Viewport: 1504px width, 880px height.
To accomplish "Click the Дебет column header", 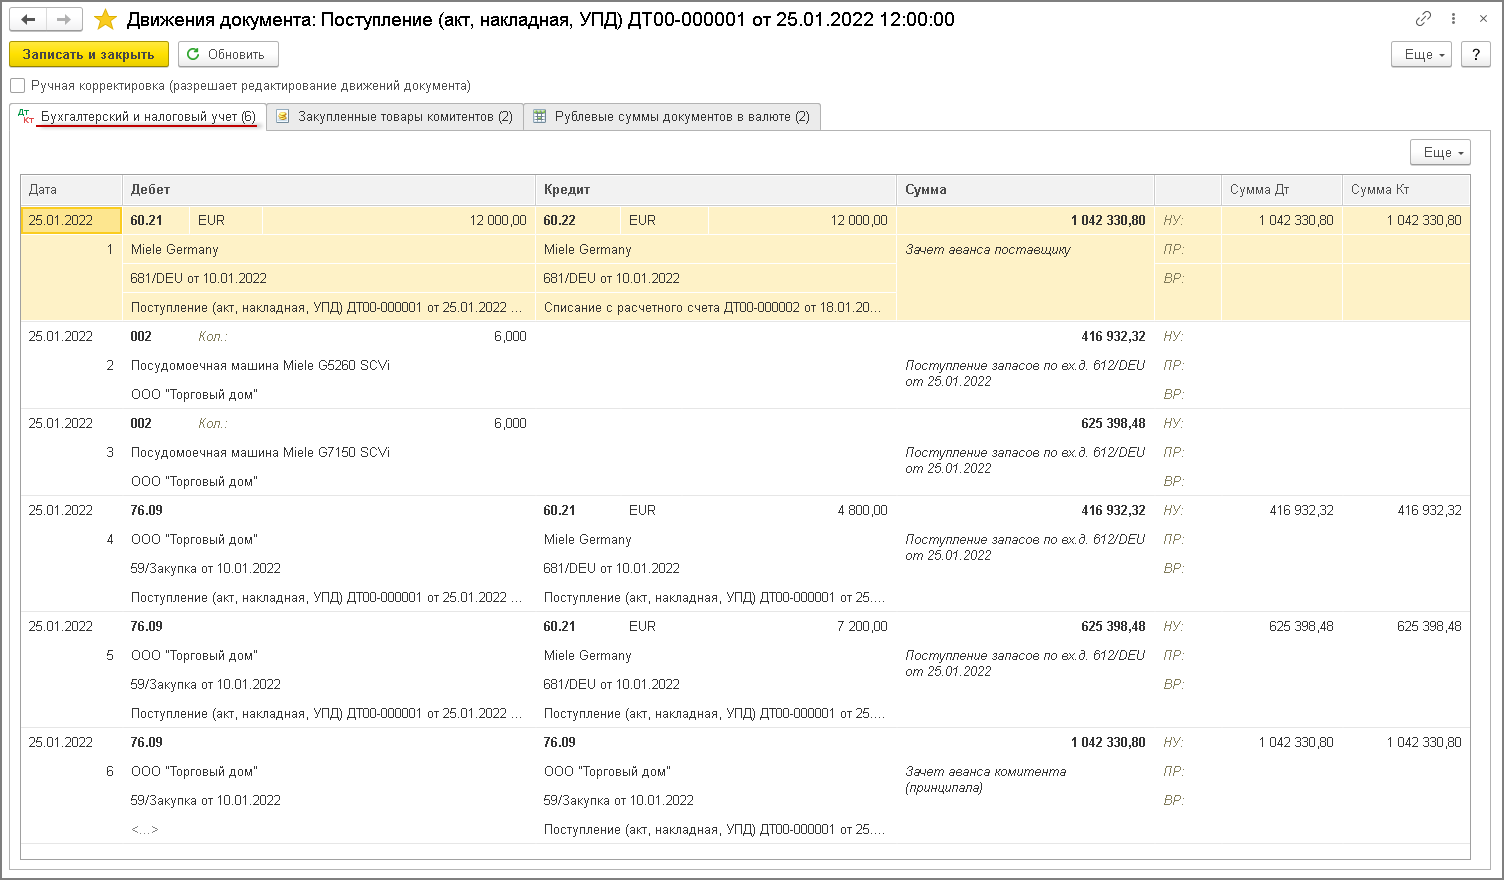I will coord(329,189).
